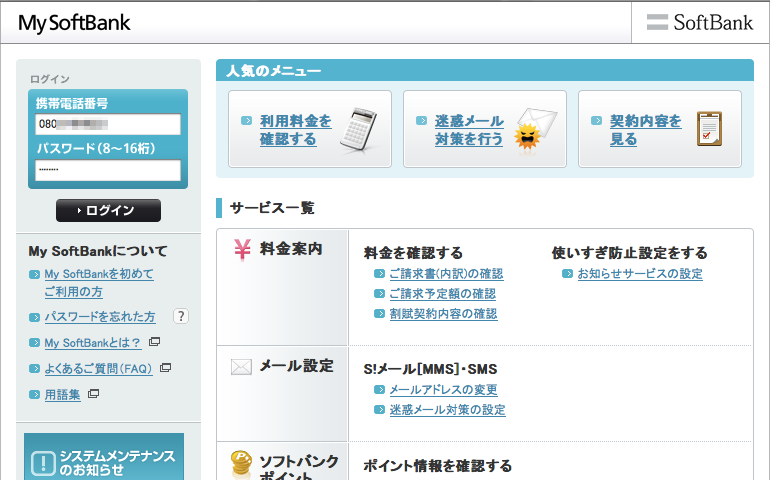Open the 利用料金を確認する link
Viewport: 770px width, 480px height.
point(296,130)
